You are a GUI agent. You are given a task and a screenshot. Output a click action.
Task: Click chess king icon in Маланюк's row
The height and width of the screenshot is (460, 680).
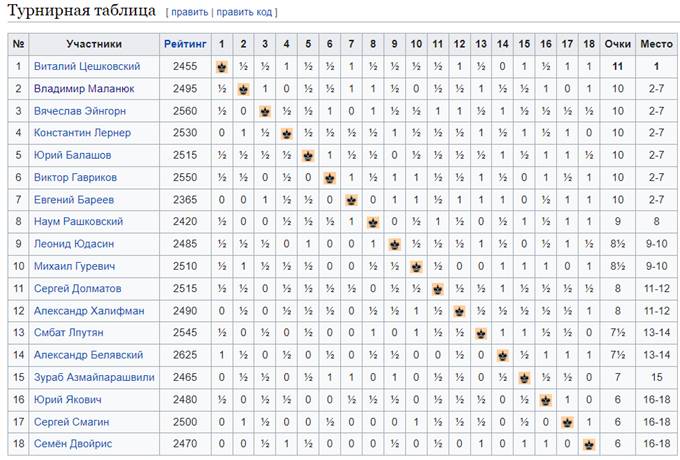[x=243, y=90]
